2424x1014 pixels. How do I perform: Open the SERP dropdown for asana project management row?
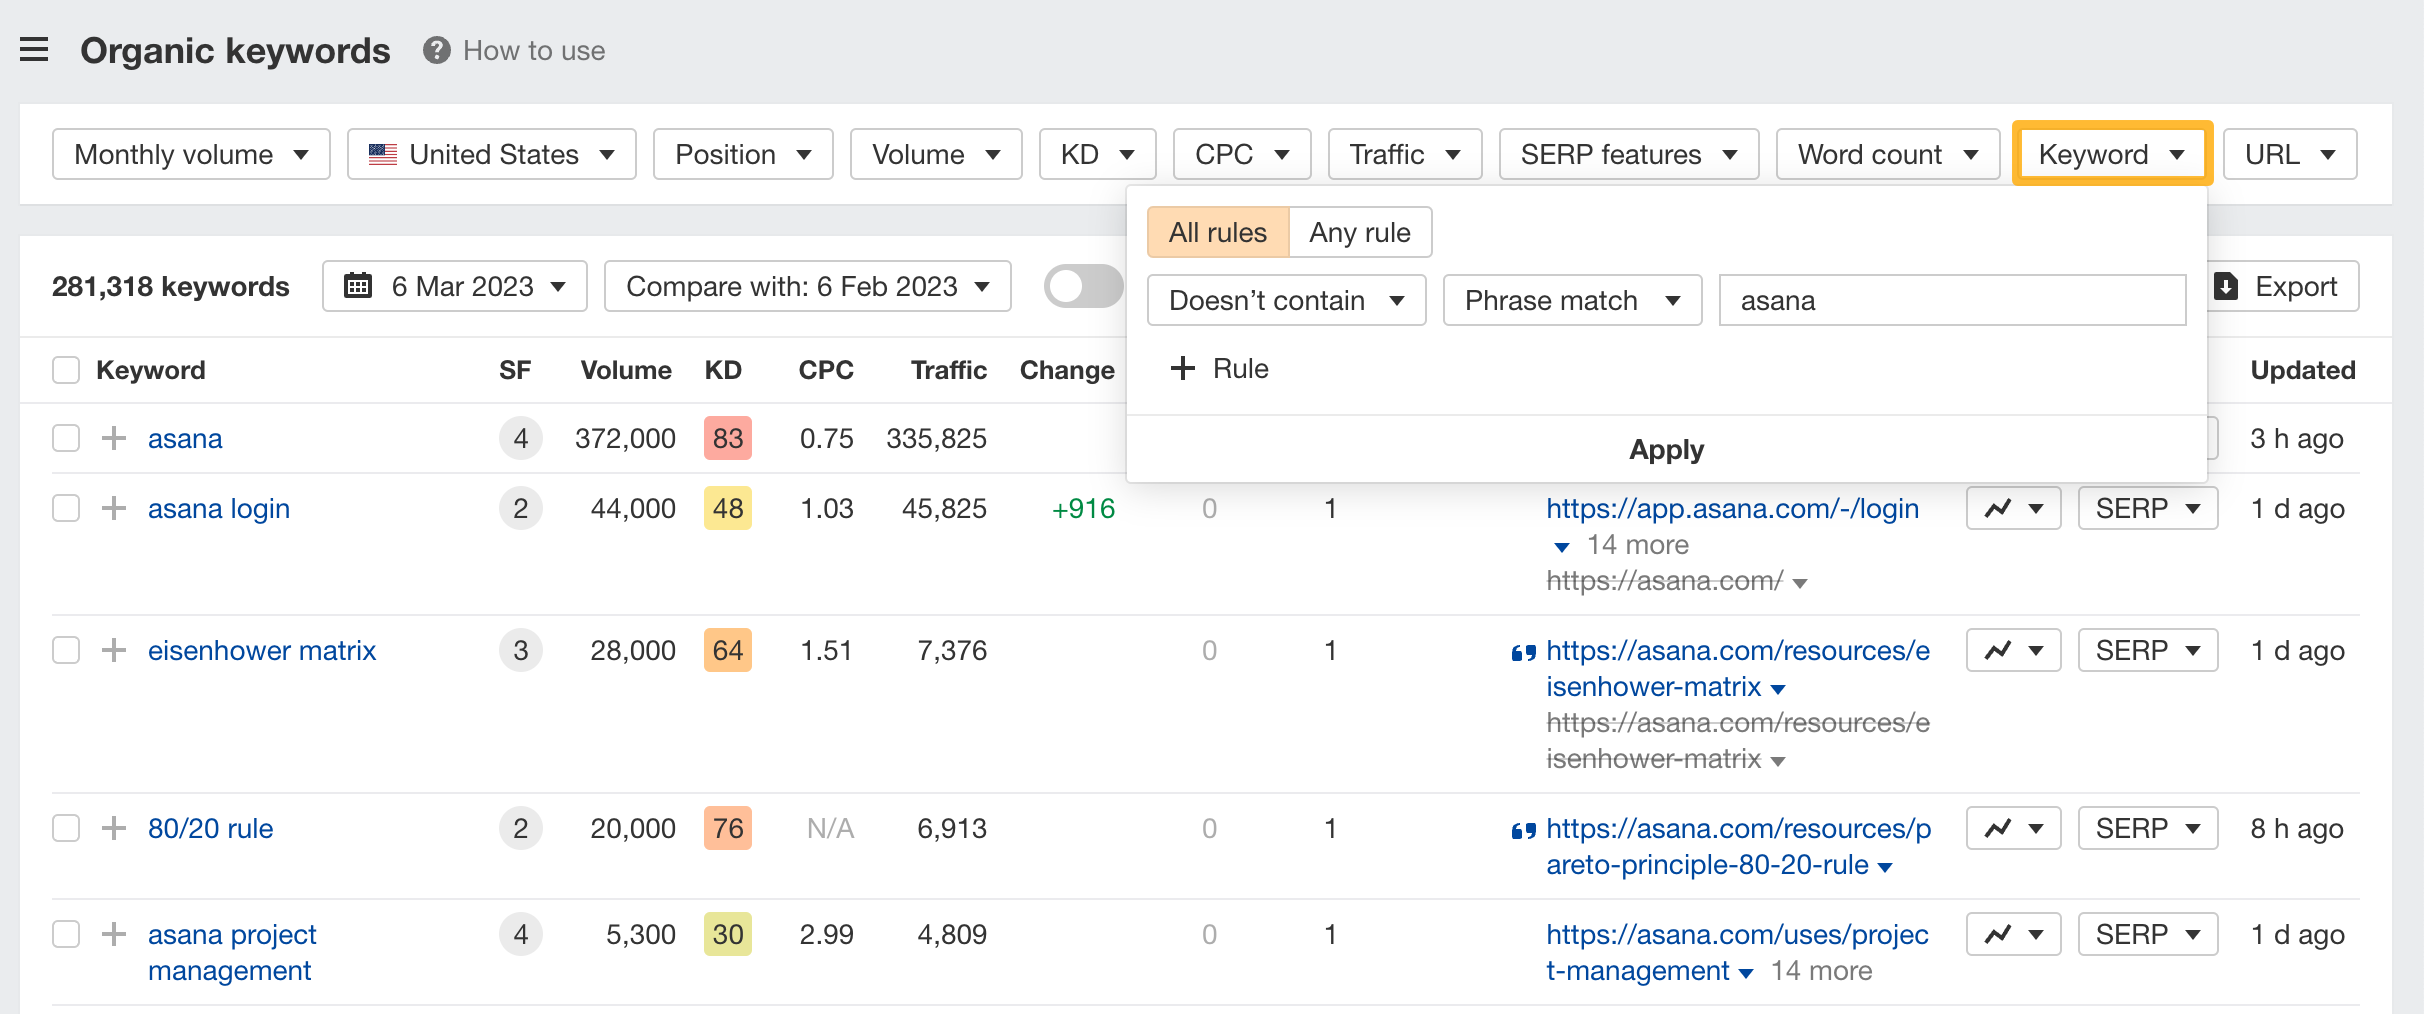coord(2148,934)
